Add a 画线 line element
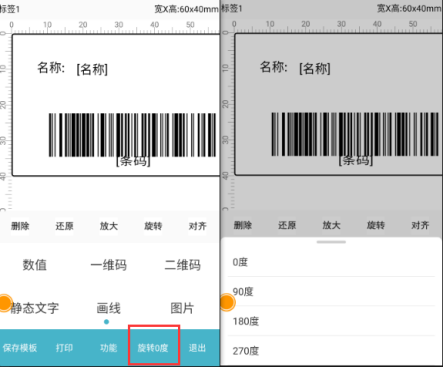Image resolution: width=444 pixels, height=367 pixels. pyautogui.click(x=109, y=308)
